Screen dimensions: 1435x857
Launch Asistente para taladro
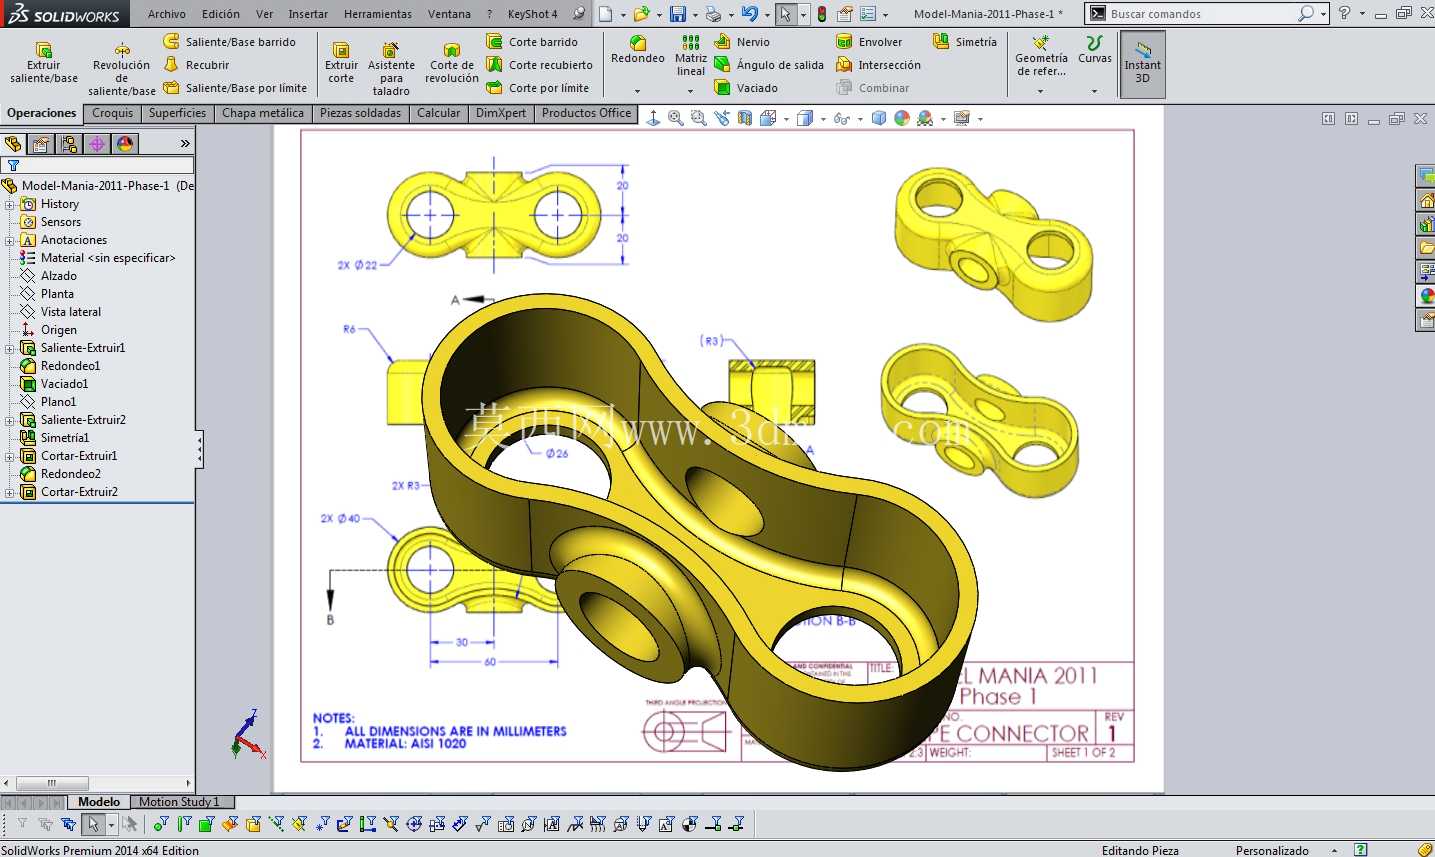coord(391,70)
